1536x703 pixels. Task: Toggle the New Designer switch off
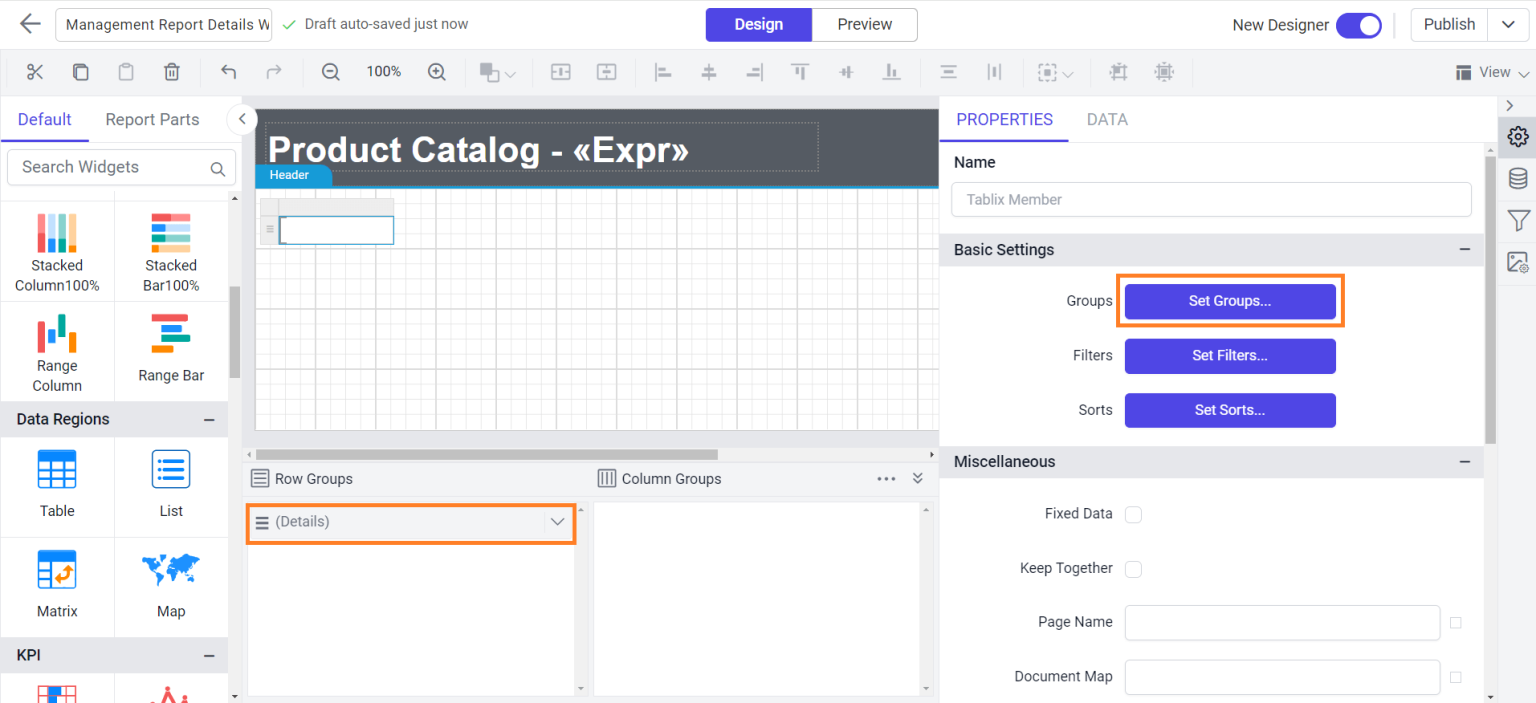tap(1359, 25)
